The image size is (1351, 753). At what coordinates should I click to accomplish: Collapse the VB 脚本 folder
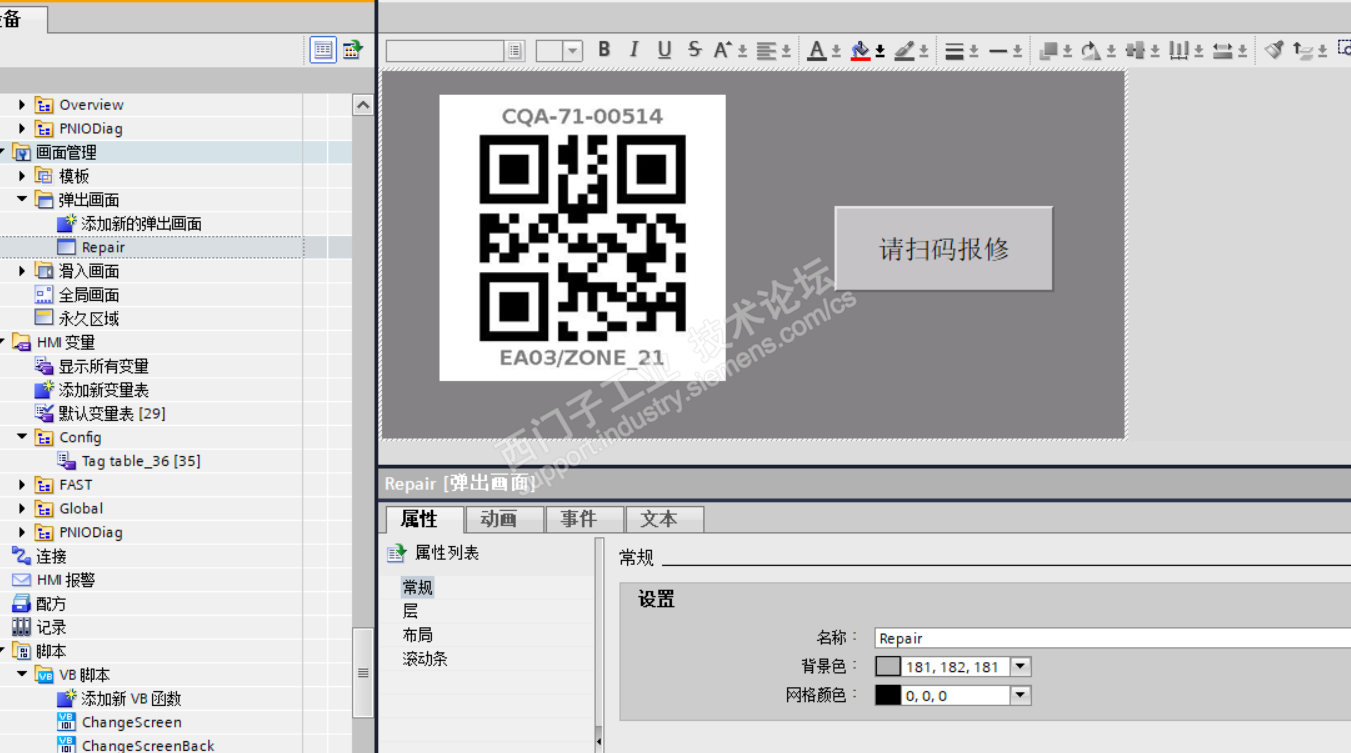coord(22,675)
